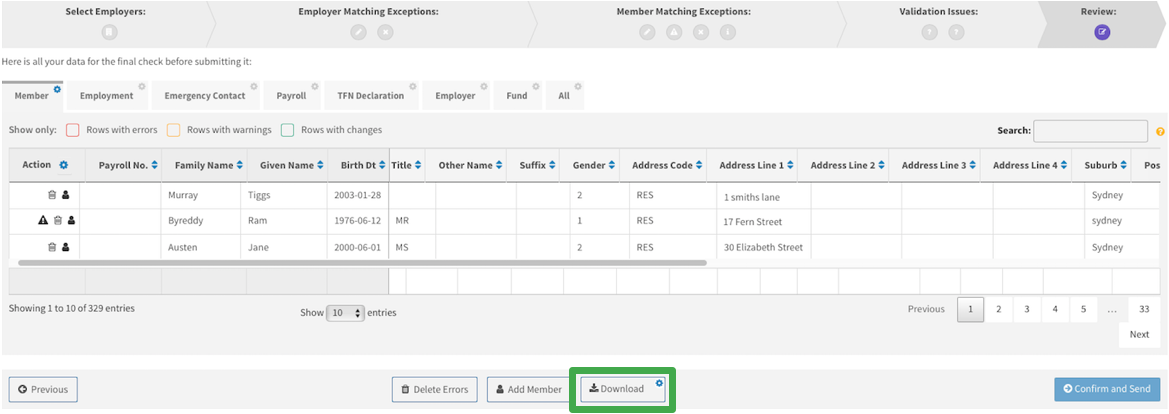1169x414 pixels.
Task: Click the '2003-01-28' birth date cell
Action: 358,196
